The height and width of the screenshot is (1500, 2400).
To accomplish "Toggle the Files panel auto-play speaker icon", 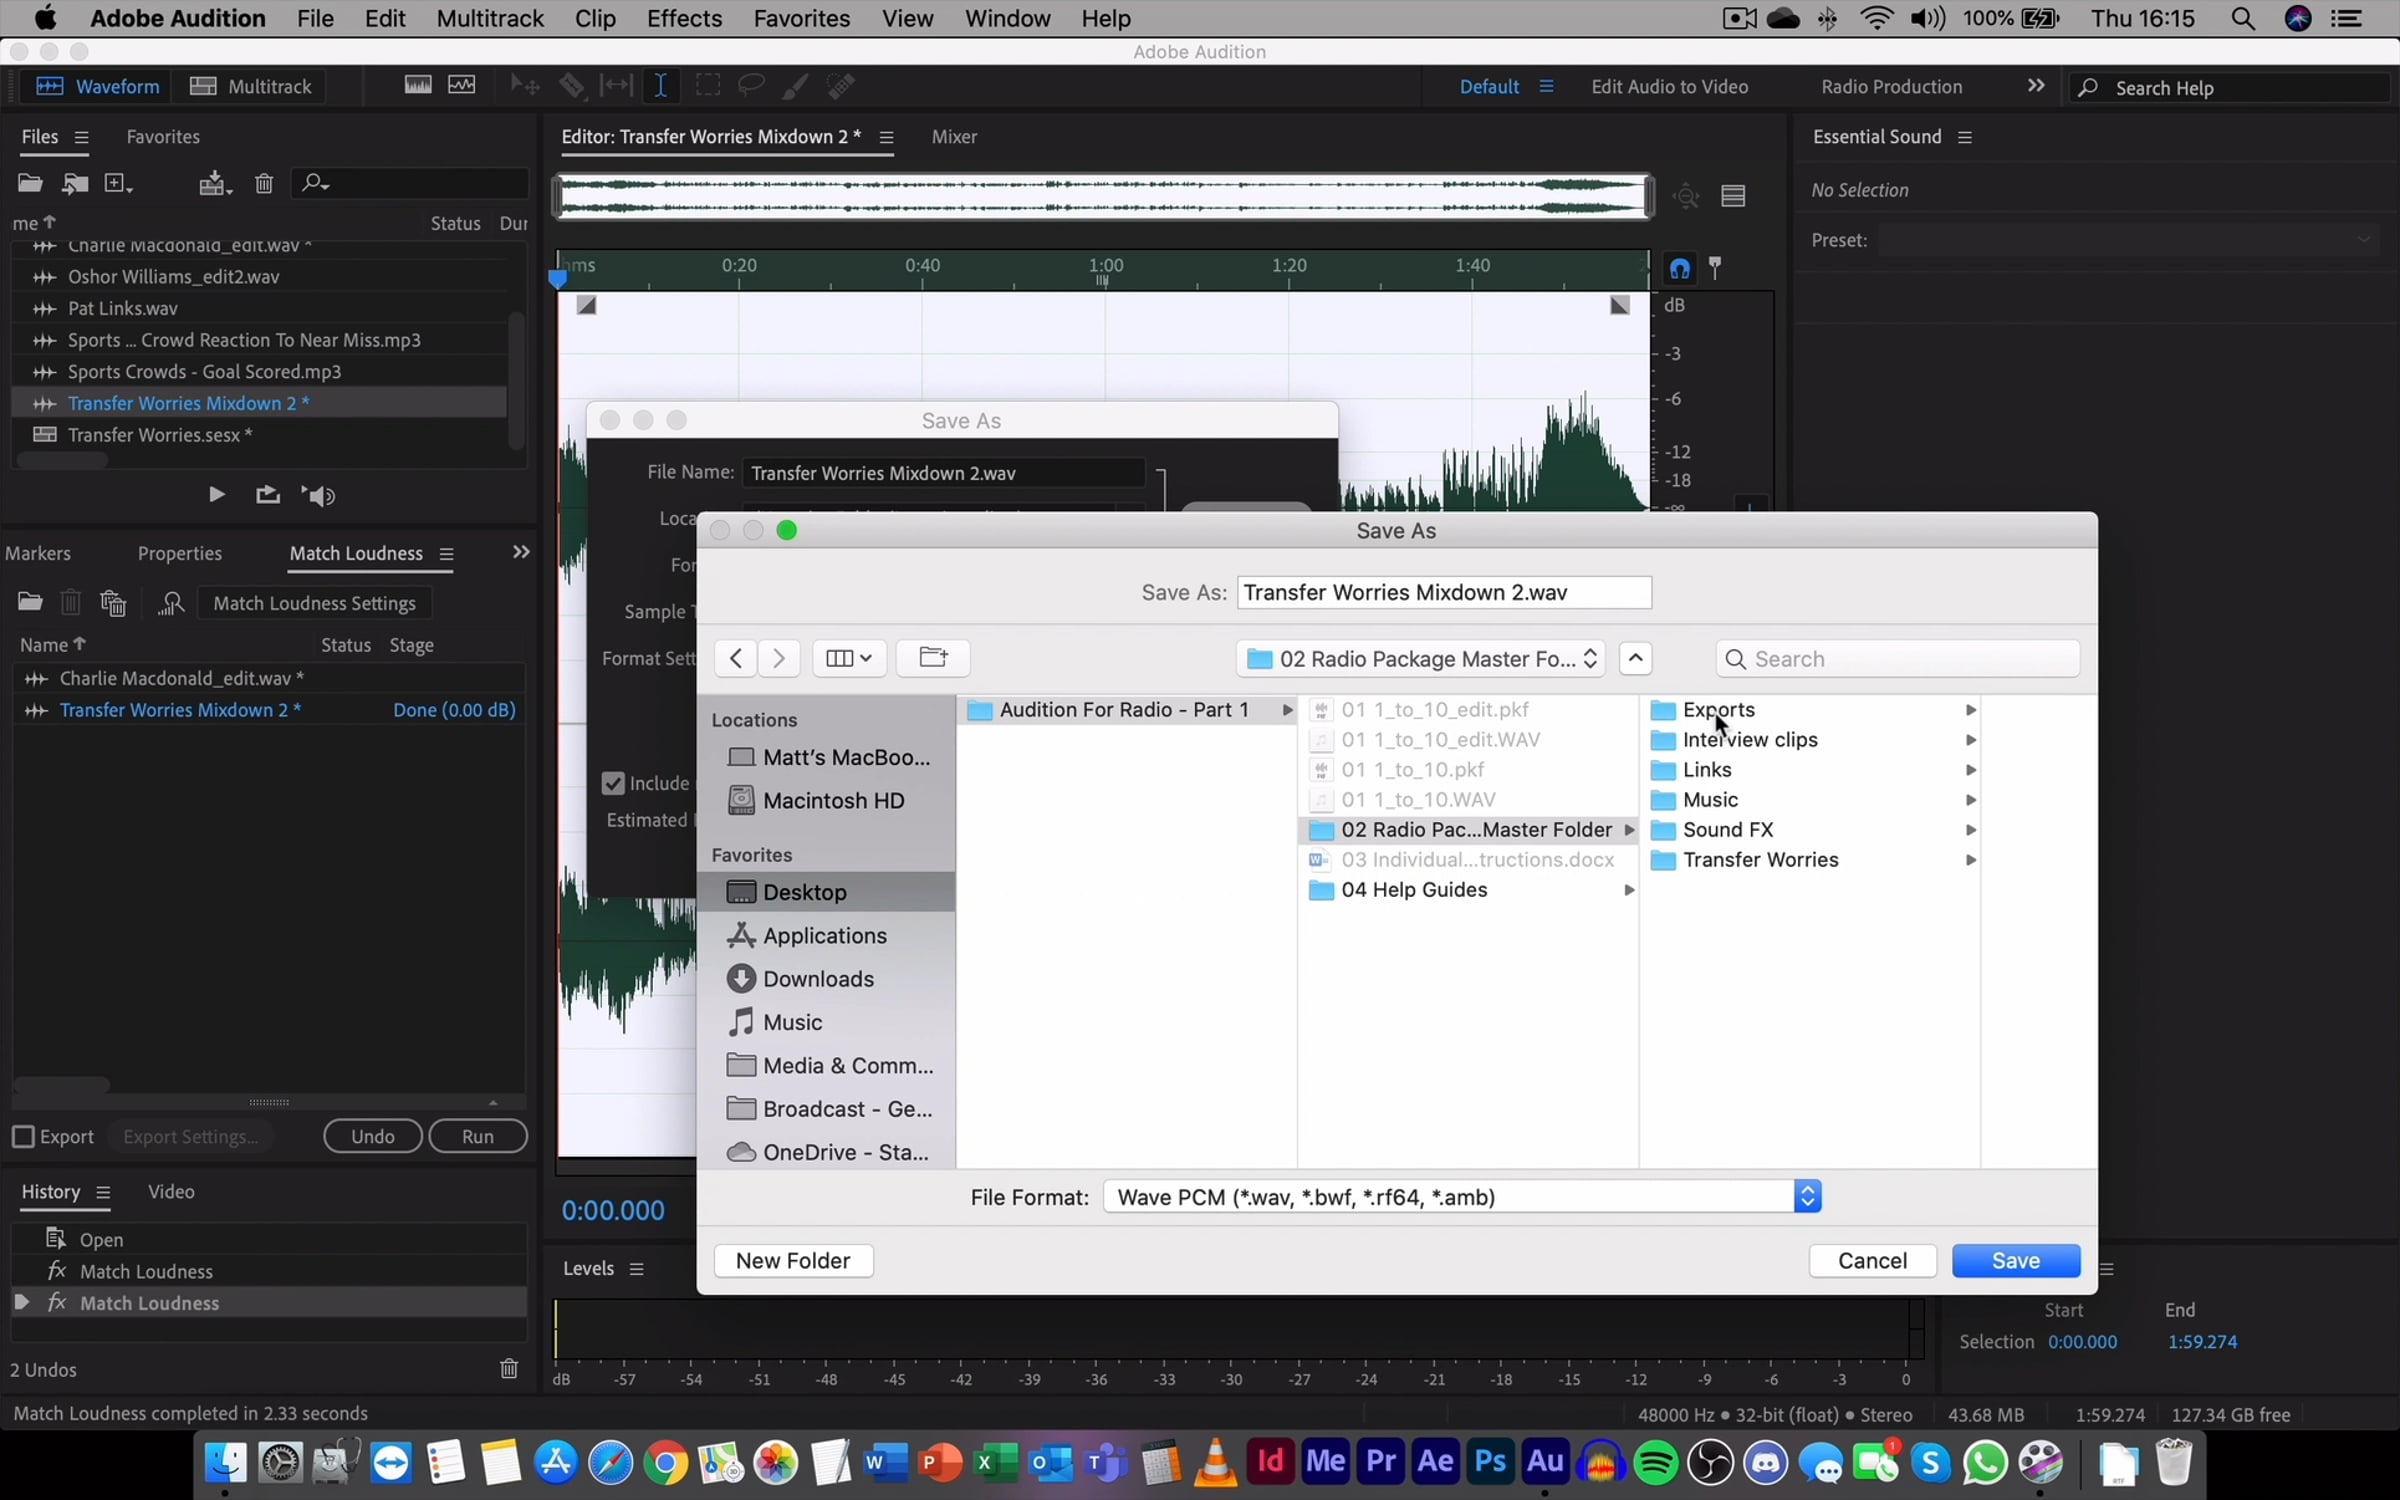I will pyautogui.click(x=319, y=496).
